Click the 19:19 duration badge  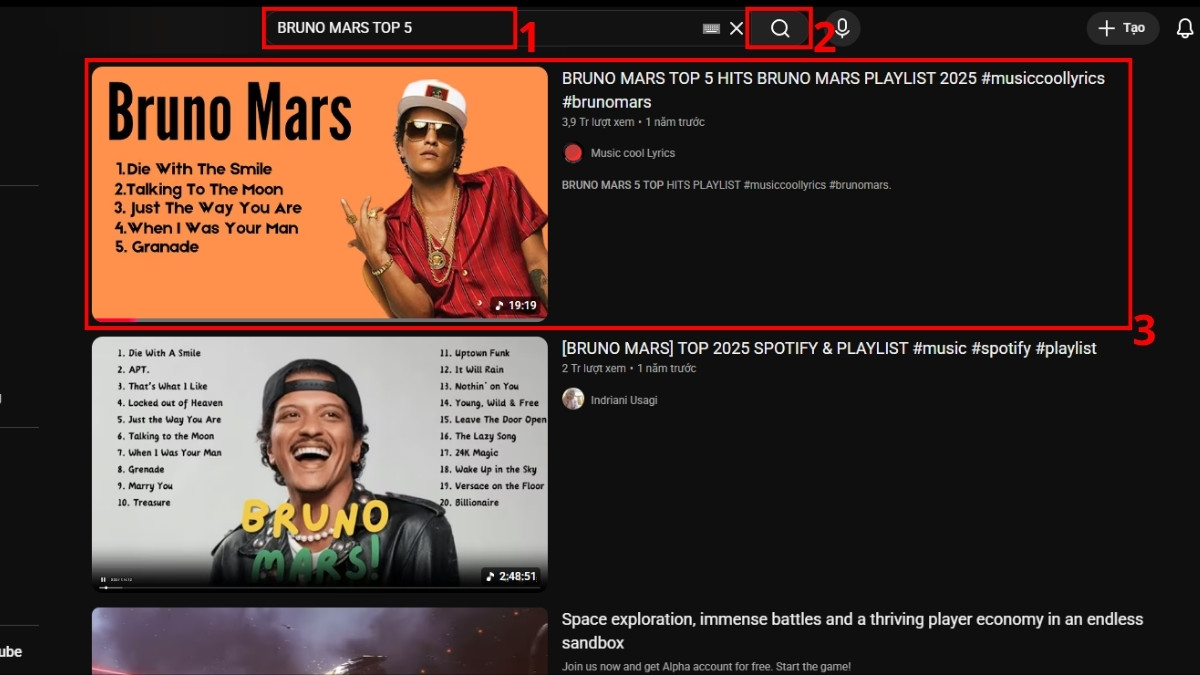pyautogui.click(x=516, y=305)
